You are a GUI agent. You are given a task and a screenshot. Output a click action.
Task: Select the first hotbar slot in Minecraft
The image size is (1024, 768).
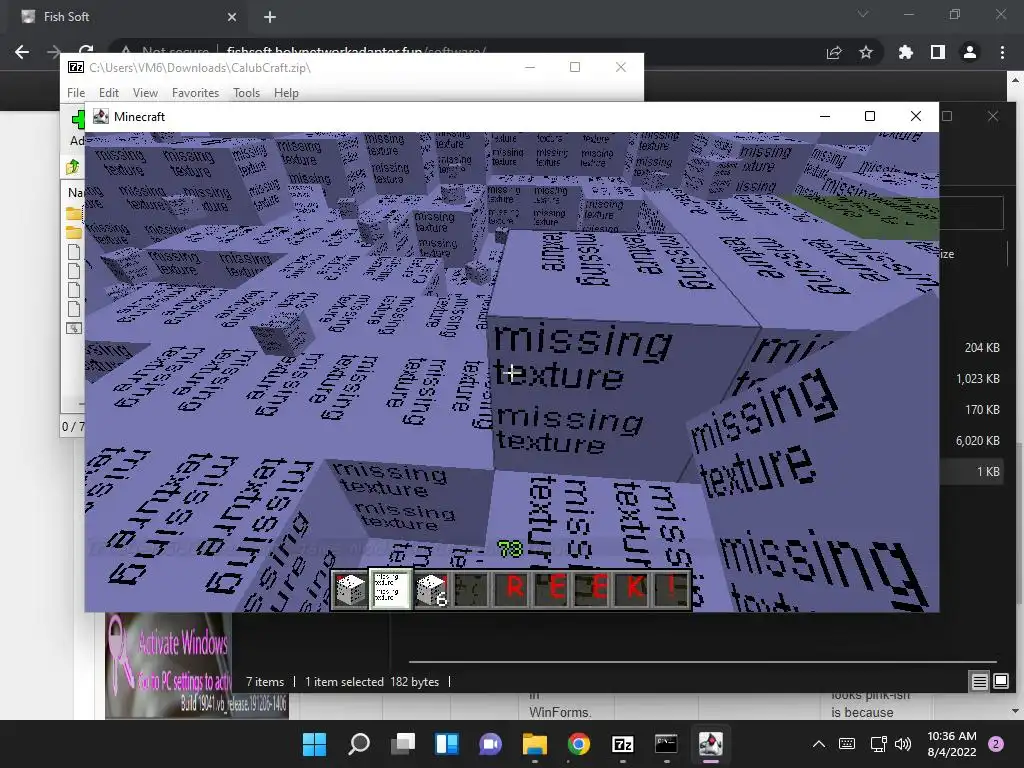[x=350, y=588]
